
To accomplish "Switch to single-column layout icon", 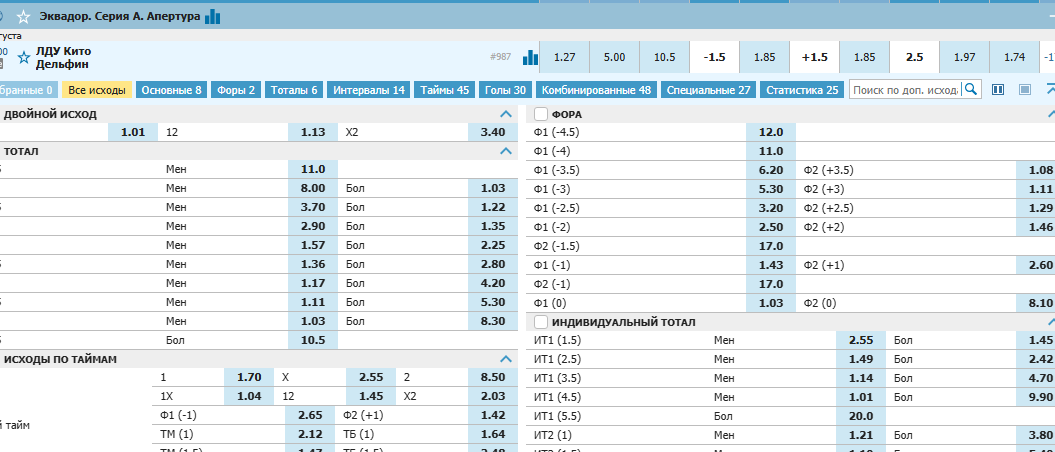I will point(1025,89).
